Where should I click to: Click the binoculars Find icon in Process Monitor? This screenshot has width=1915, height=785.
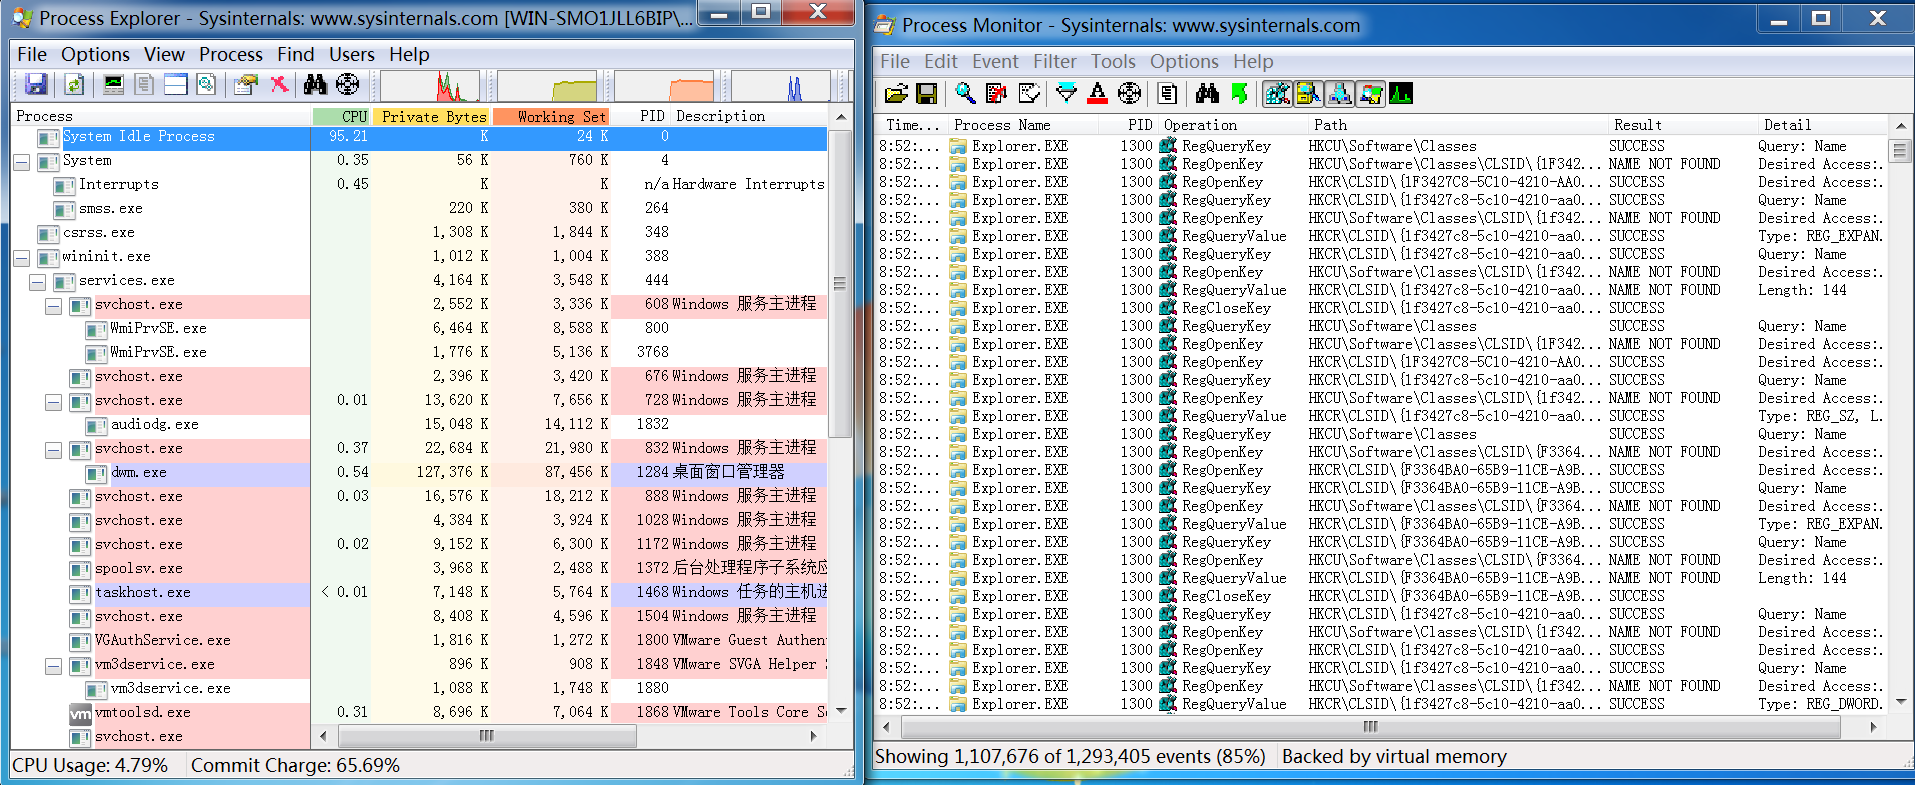(x=1207, y=94)
